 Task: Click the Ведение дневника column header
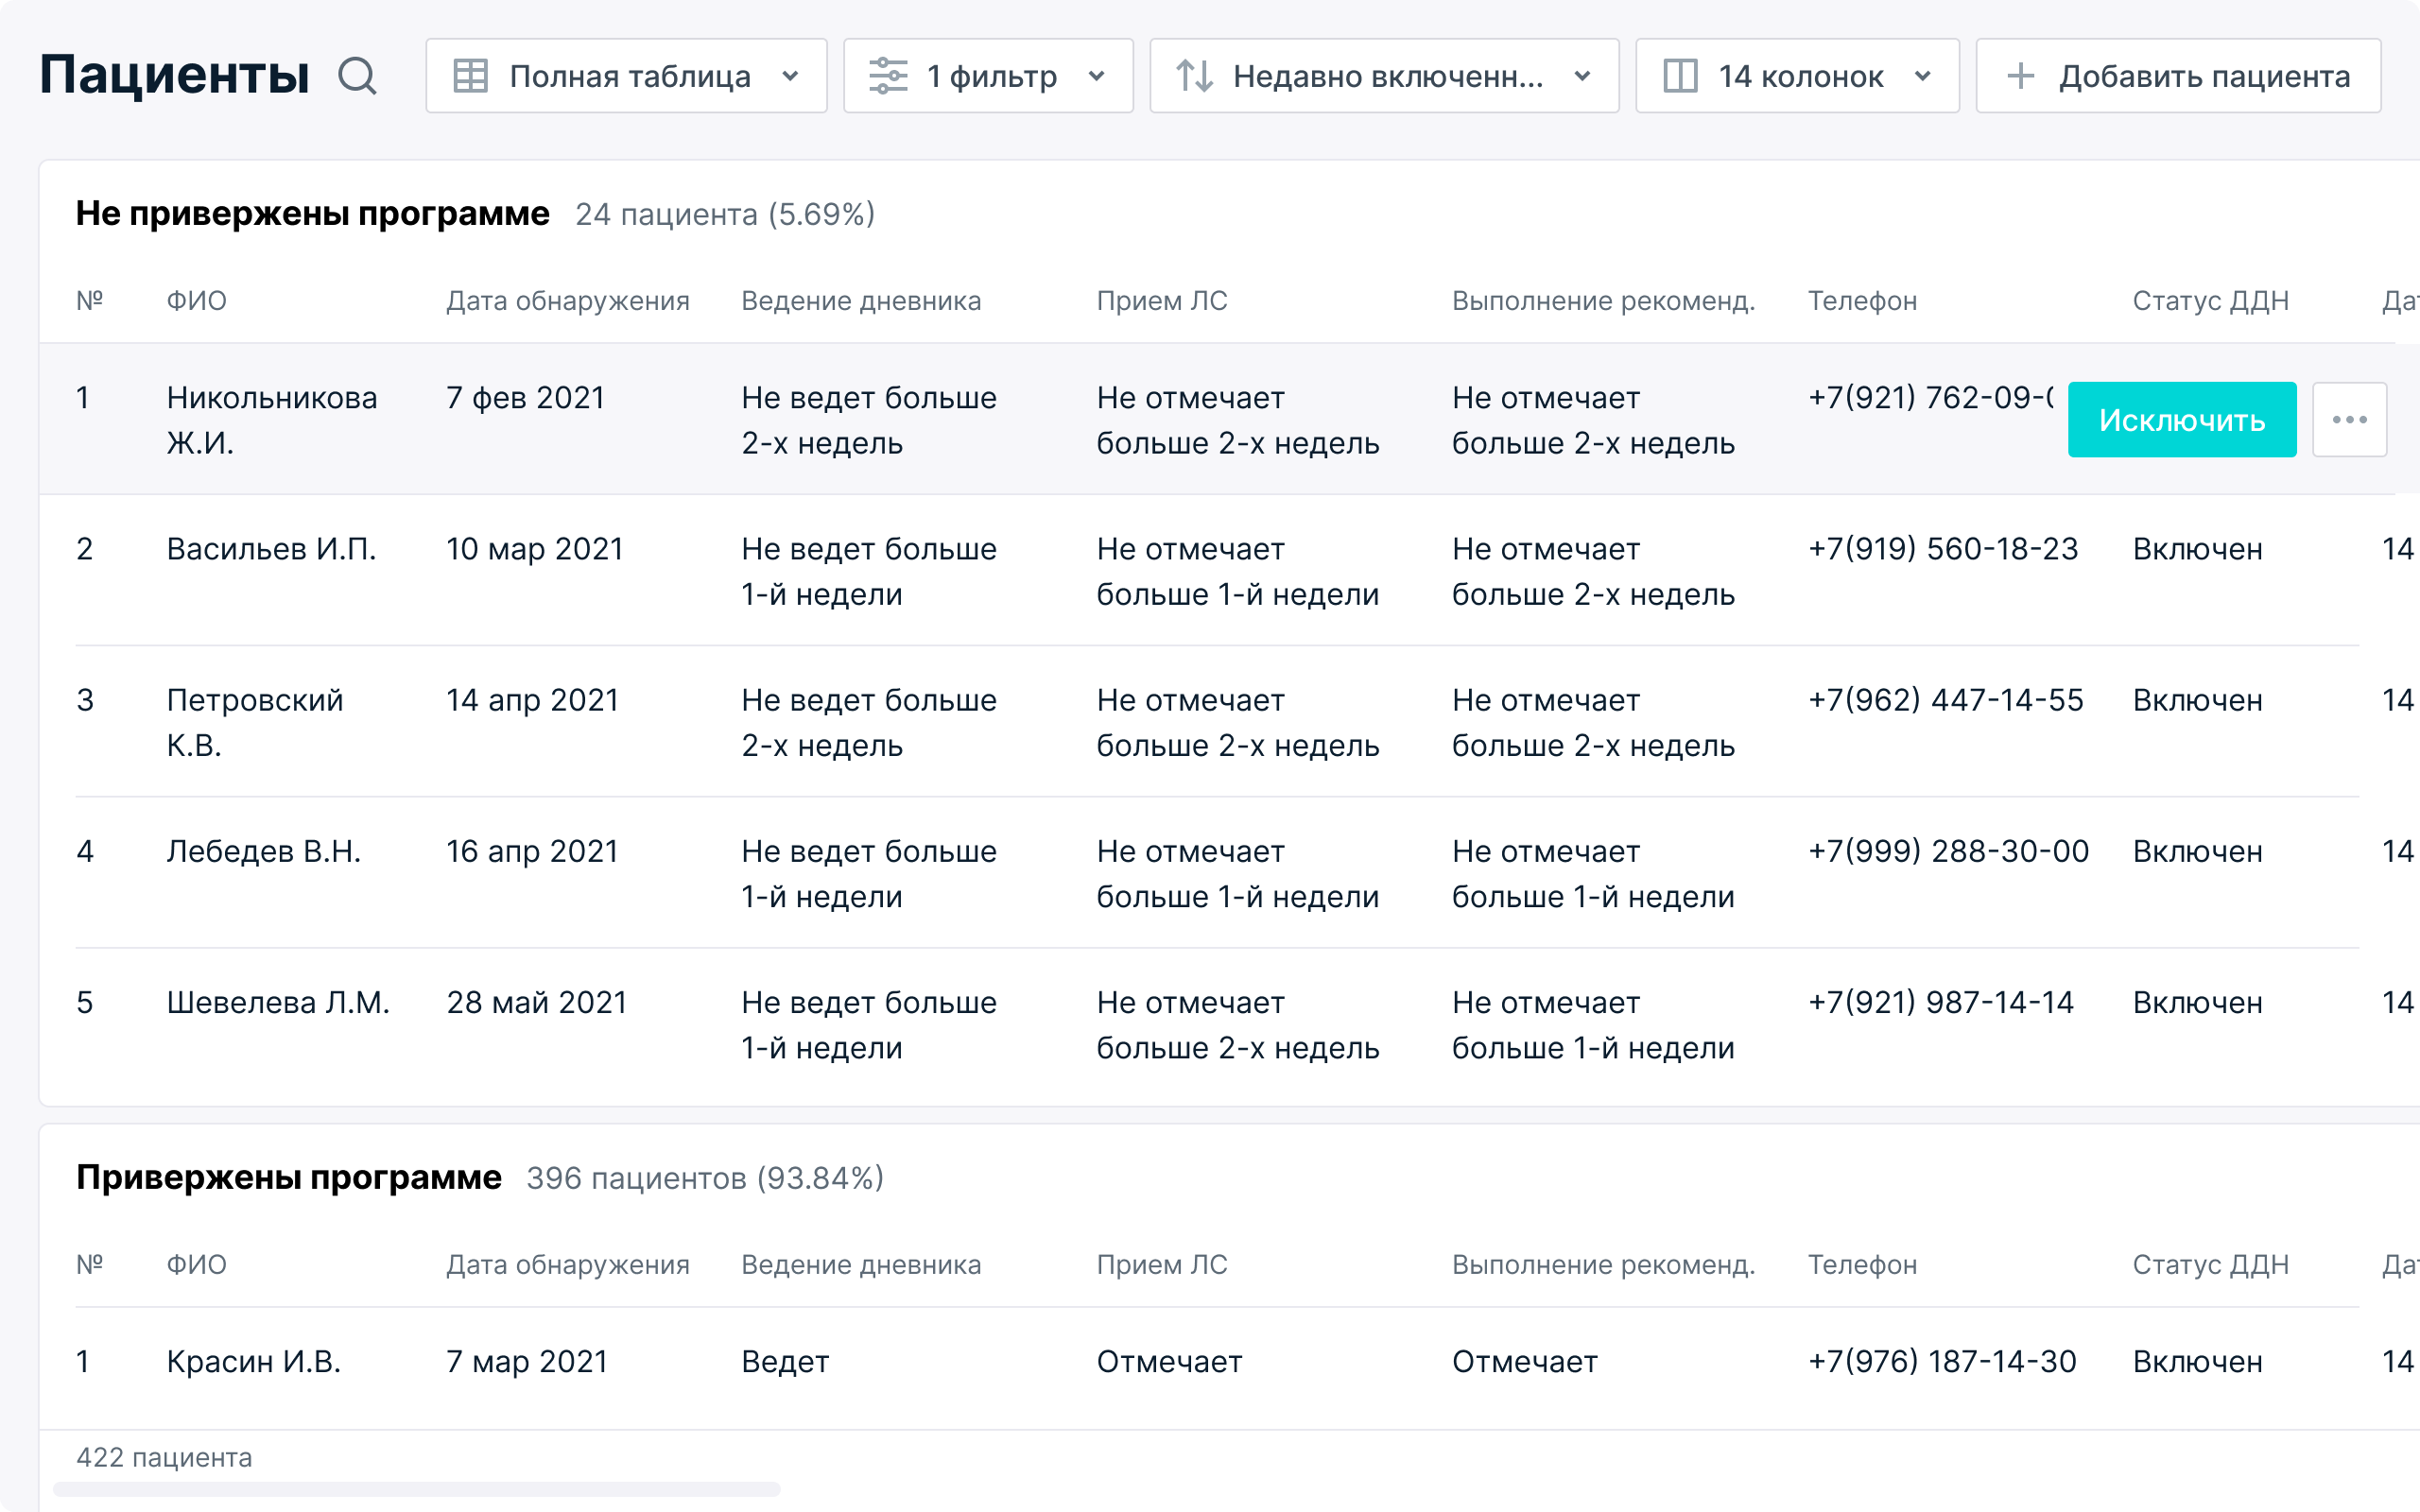[x=860, y=301]
